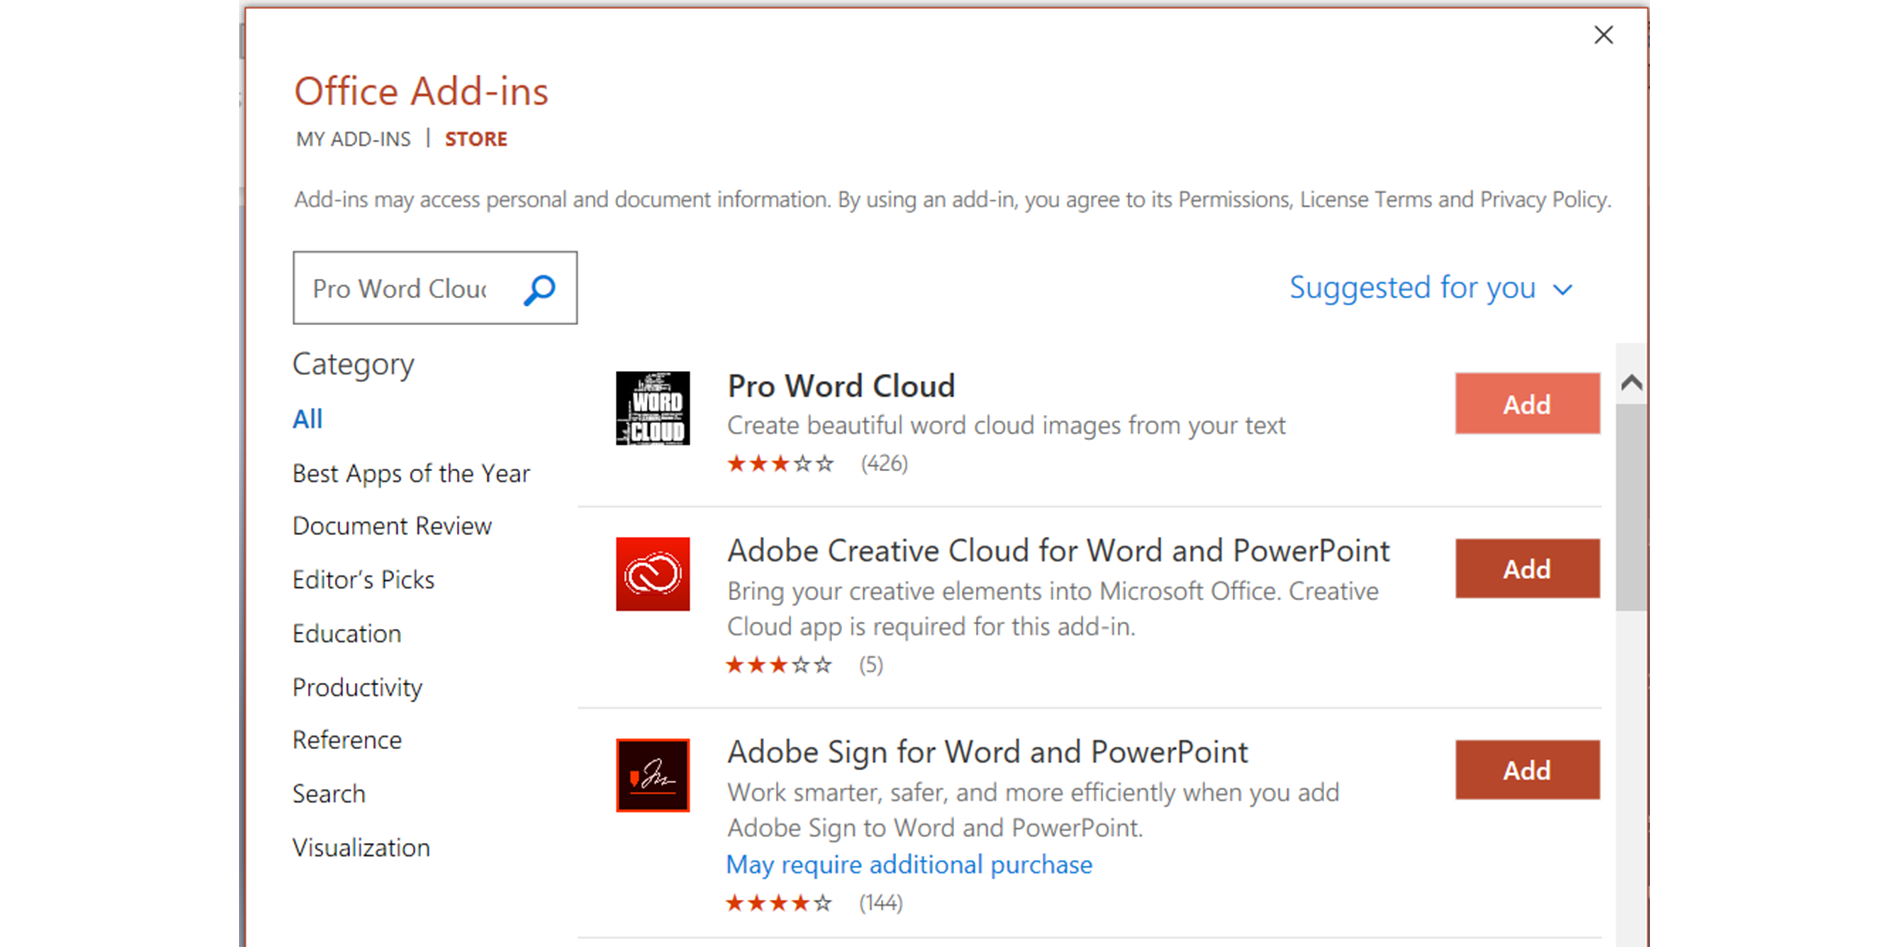Click 'Create beautiful word cloud images' description
Image resolution: width=1890 pixels, height=947 pixels.
(x=1006, y=426)
